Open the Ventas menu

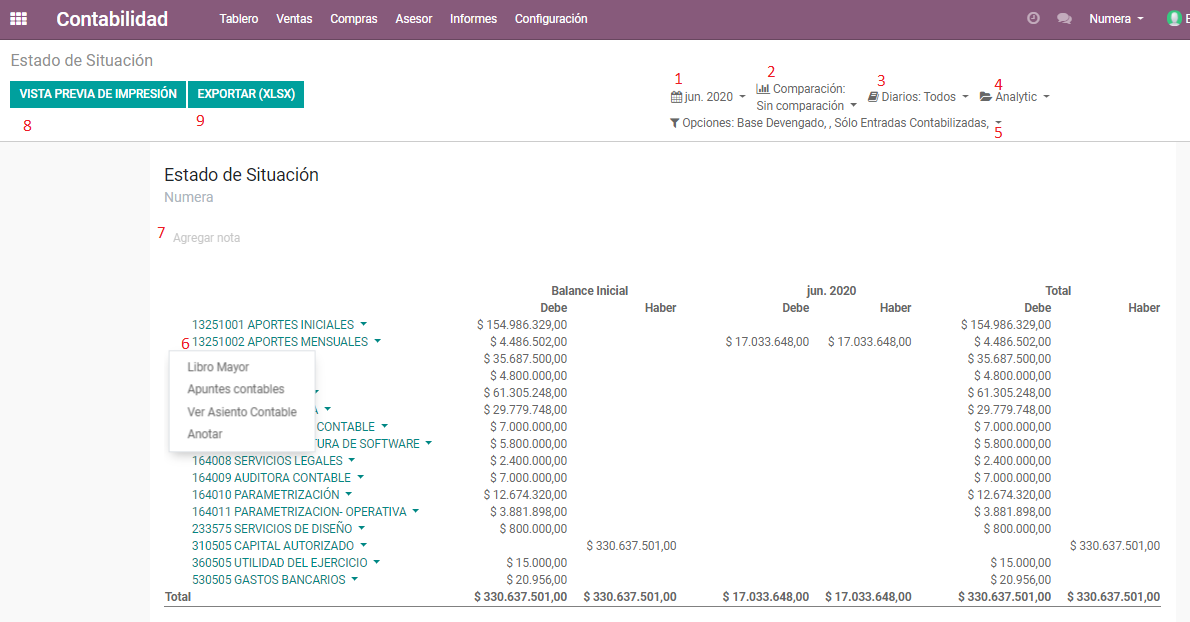pyautogui.click(x=294, y=19)
